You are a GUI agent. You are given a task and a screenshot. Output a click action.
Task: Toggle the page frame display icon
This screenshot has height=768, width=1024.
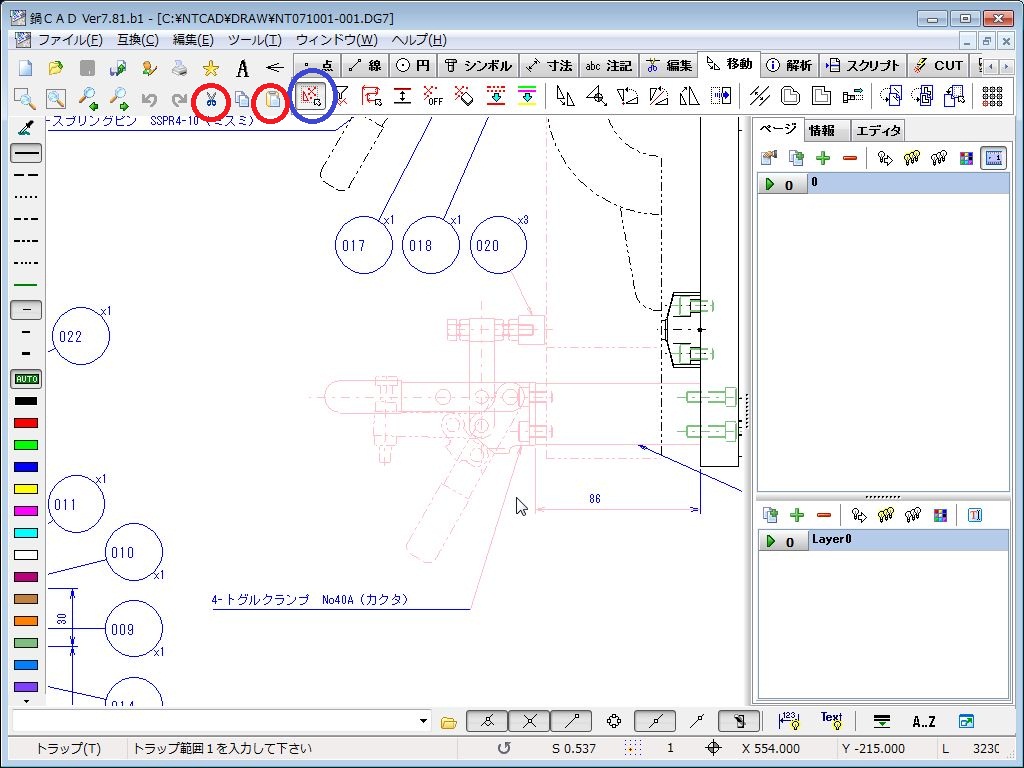(993, 158)
